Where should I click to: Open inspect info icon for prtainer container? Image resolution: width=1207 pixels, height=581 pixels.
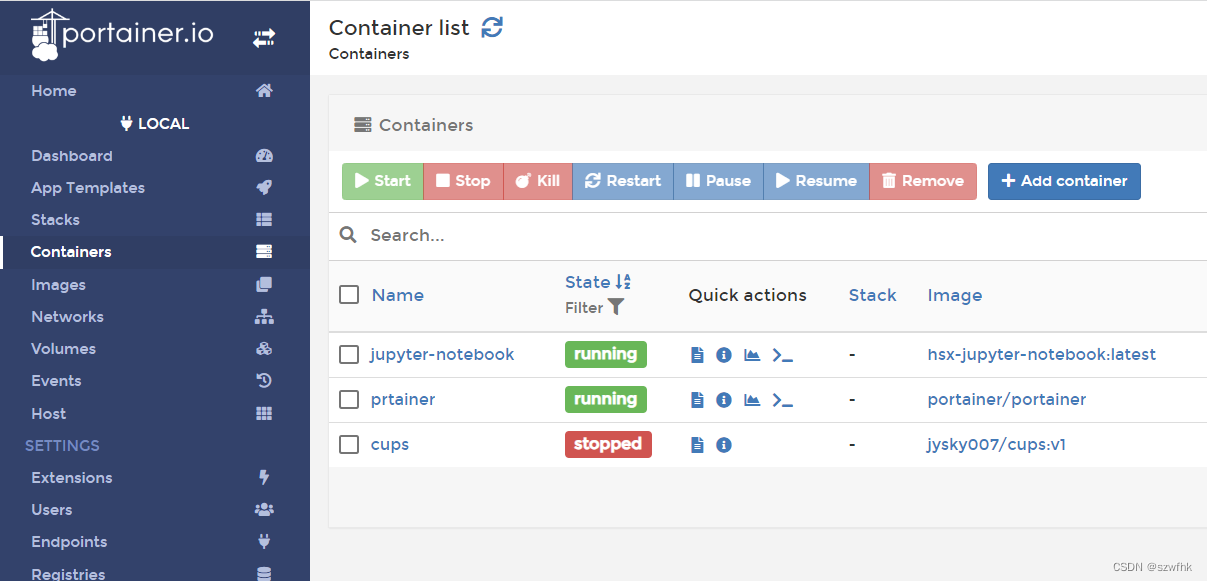pyautogui.click(x=724, y=400)
